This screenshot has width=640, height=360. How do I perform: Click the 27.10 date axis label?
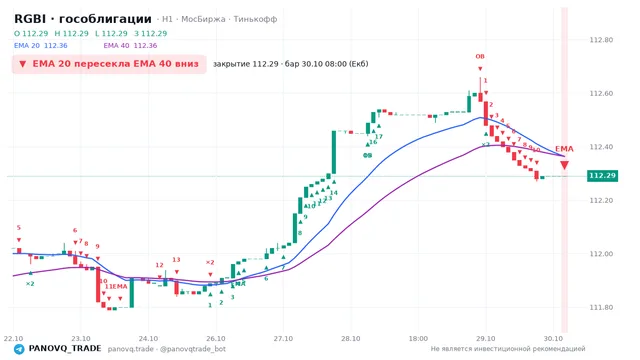coord(283,339)
